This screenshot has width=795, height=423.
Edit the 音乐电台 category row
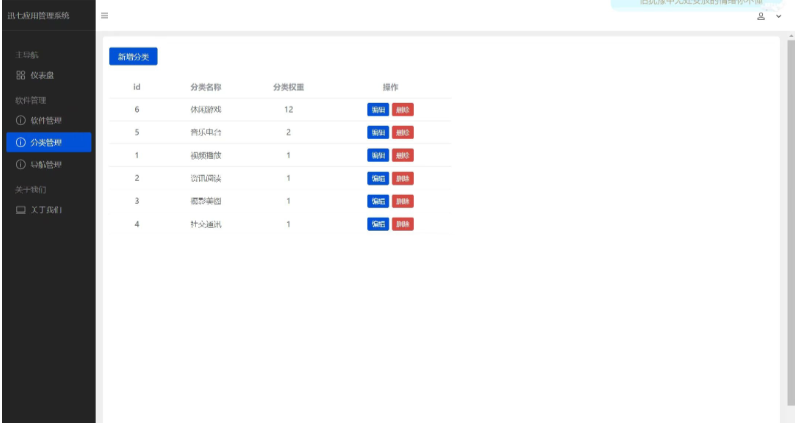click(378, 132)
